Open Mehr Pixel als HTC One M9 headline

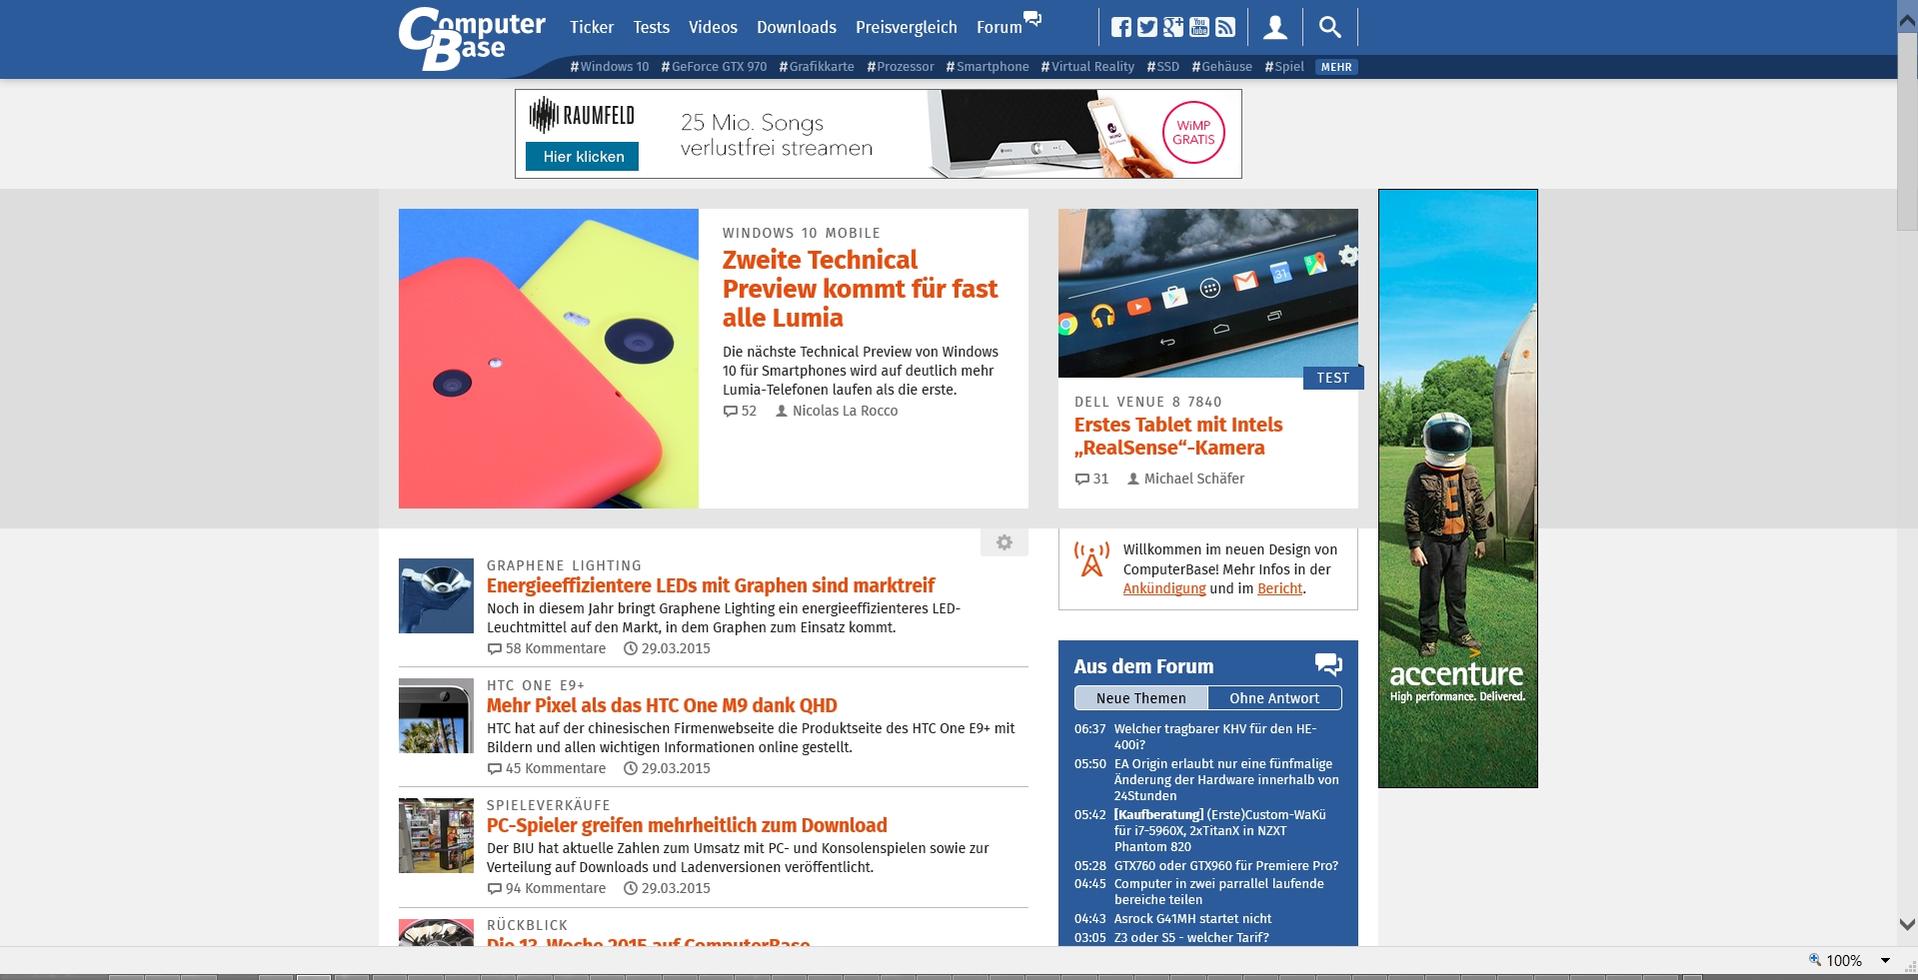662,706
